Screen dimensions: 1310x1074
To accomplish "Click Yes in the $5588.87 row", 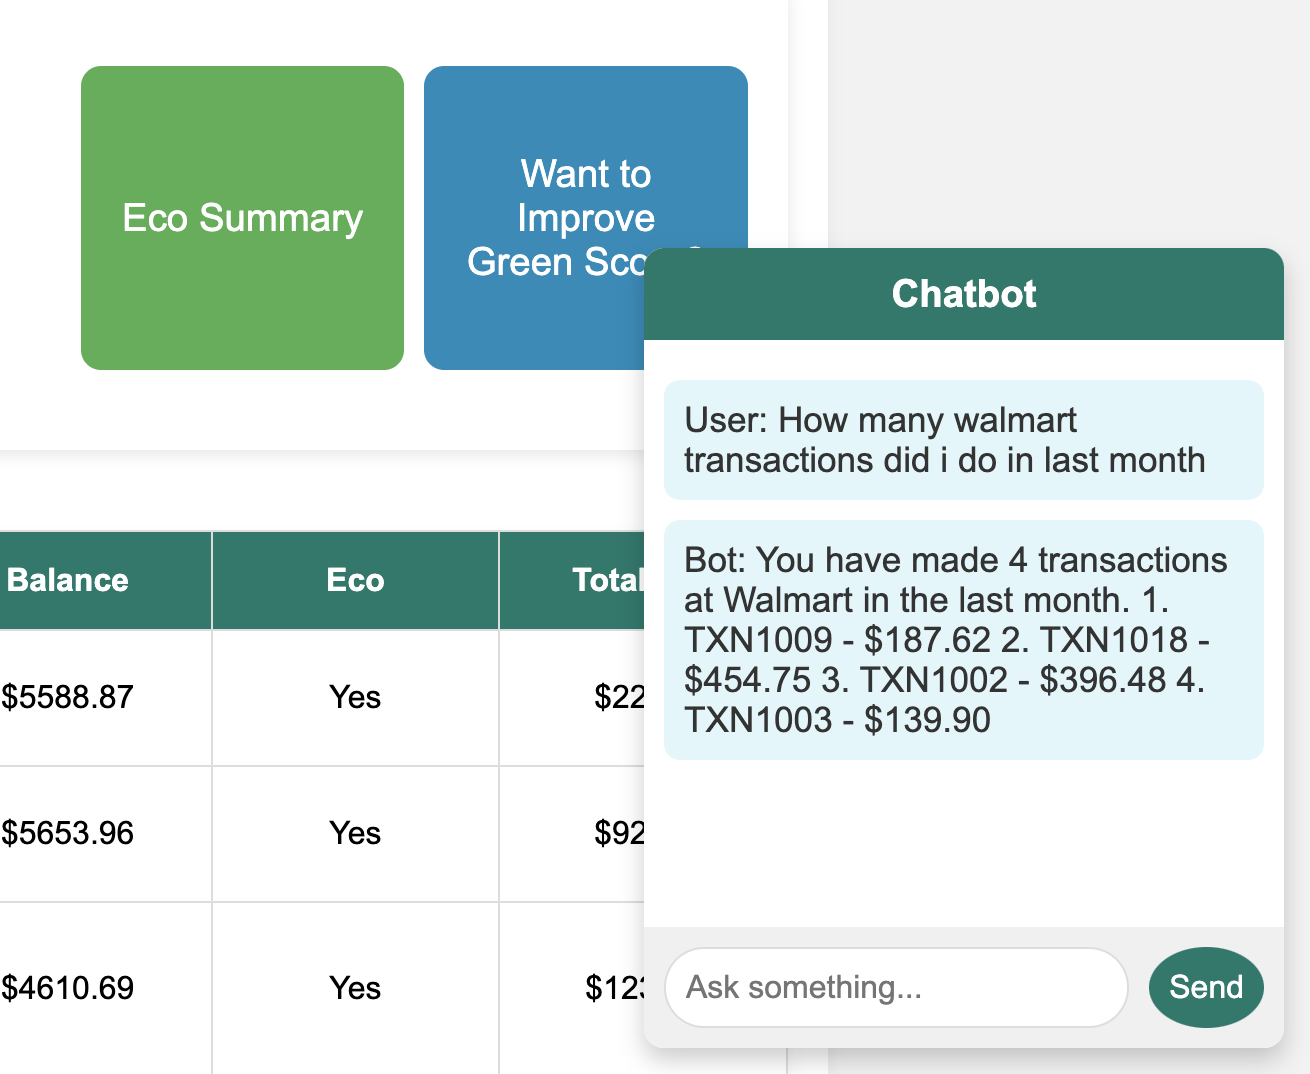I will tap(355, 697).
